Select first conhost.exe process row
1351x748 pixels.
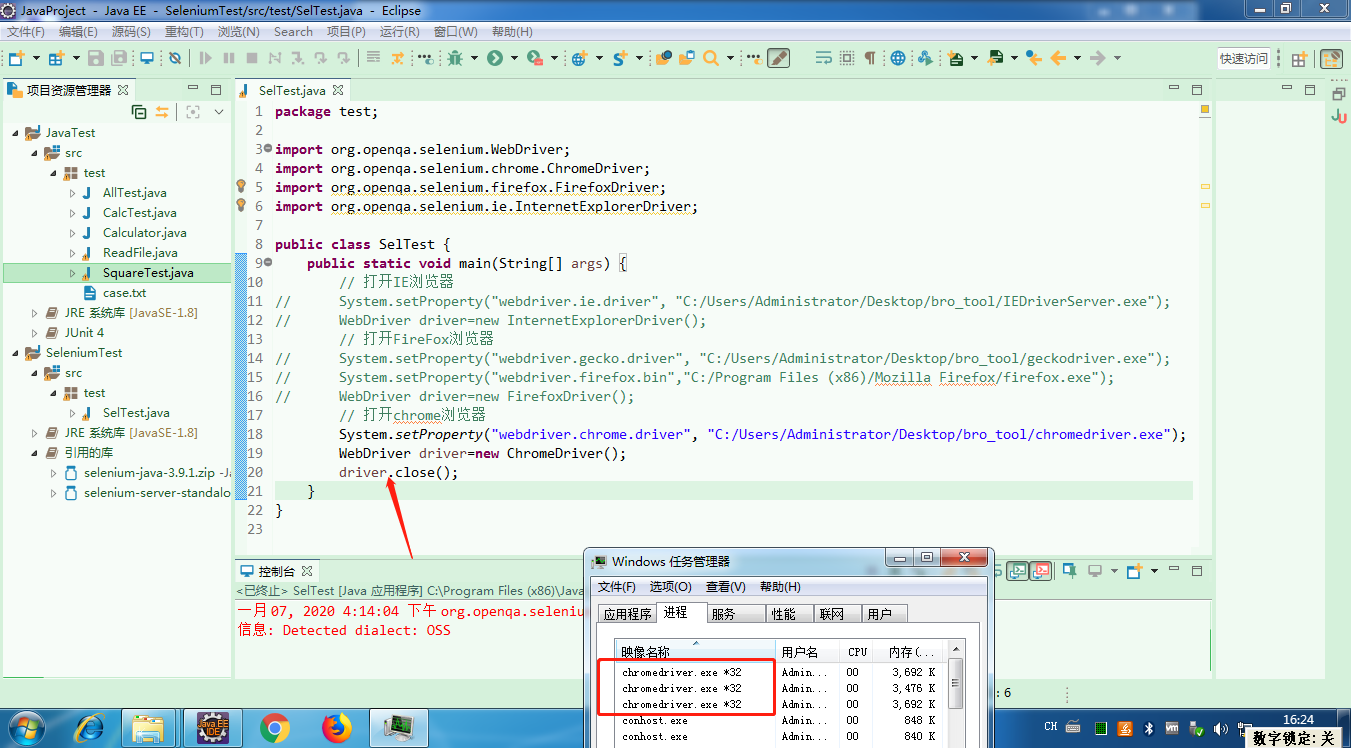pos(780,721)
